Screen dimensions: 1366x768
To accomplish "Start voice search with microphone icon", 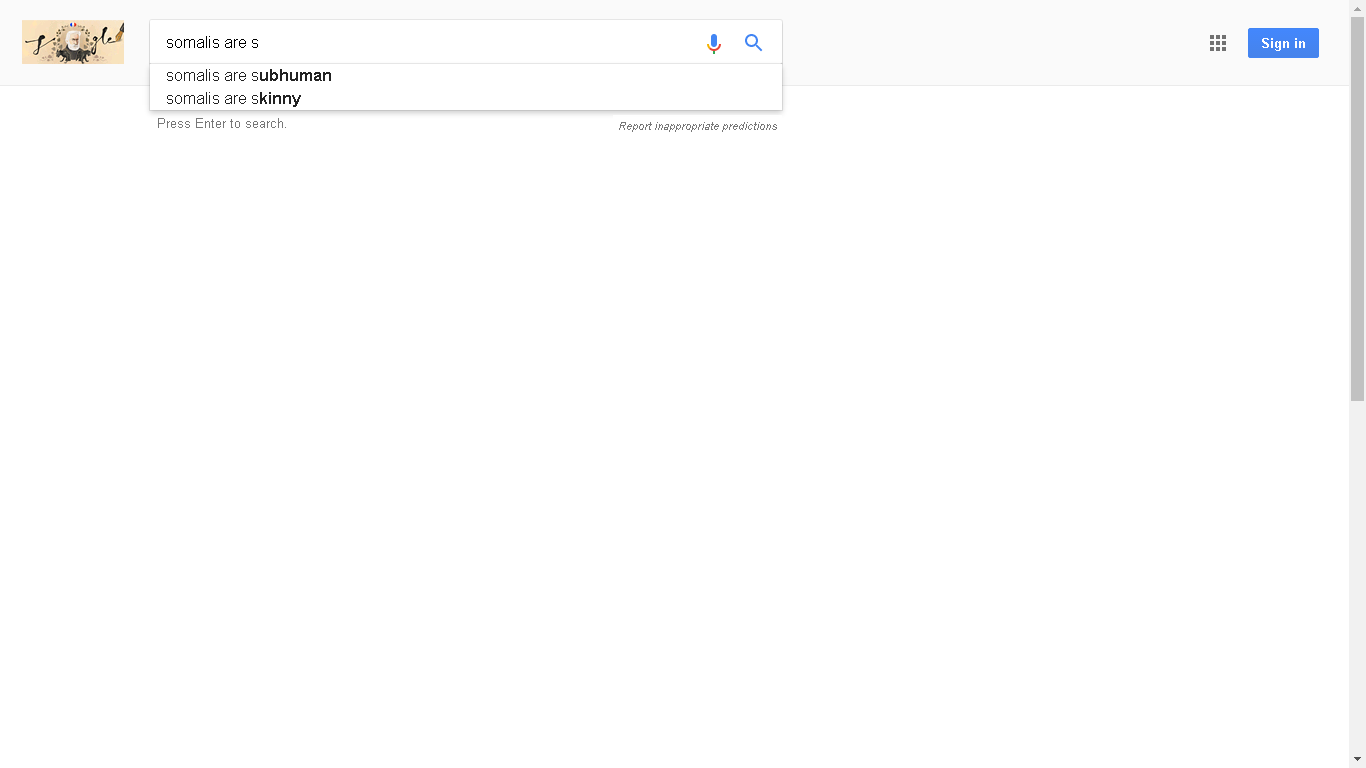I will tap(714, 43).
